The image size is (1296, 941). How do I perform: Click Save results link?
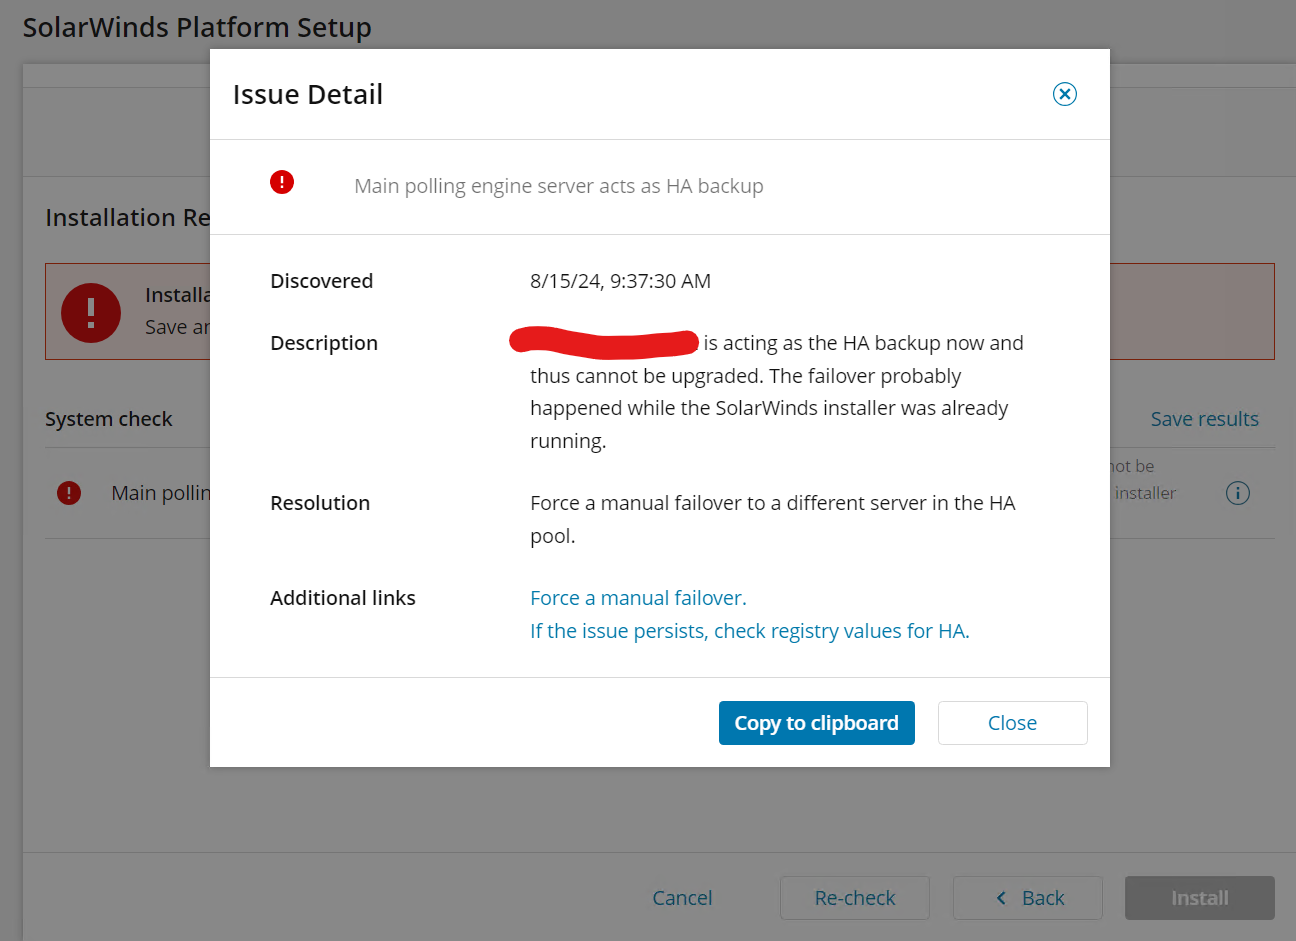(x=1204, y=419)
